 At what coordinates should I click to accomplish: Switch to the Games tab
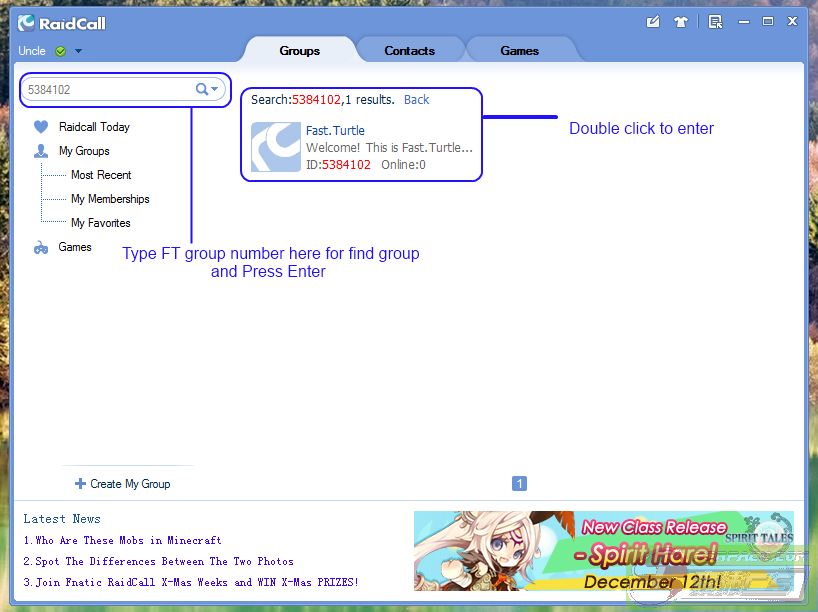pyautogui.click(x=519, y=51)
